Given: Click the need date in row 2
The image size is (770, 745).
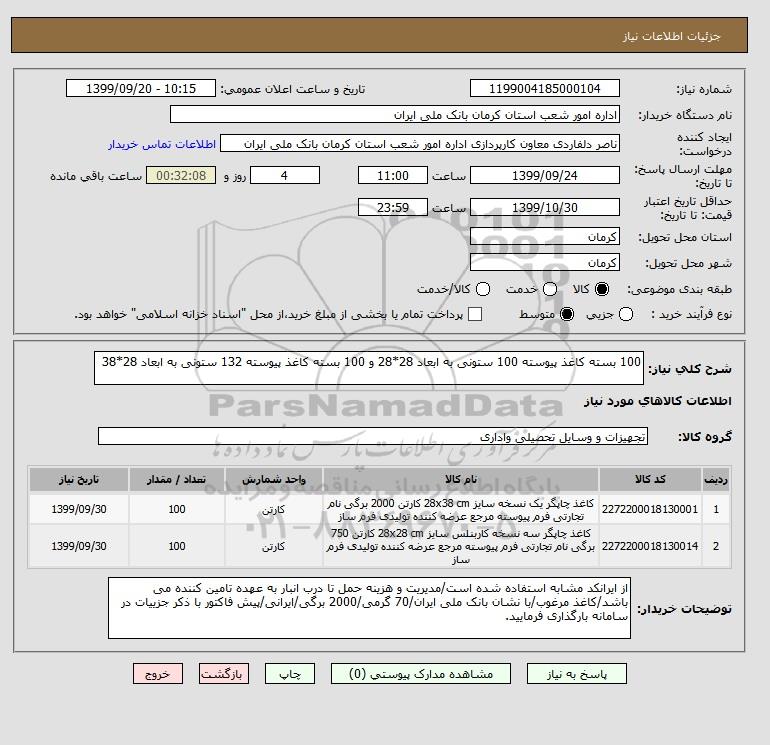Looking at the screenshot, I should point(79,546).
